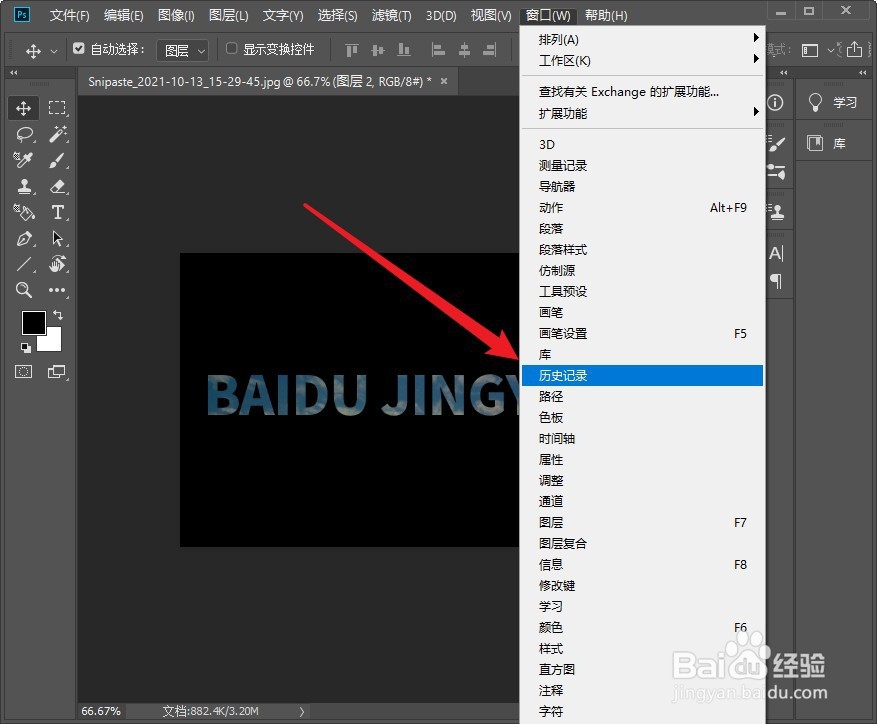
Task: Open the 滤镜(T) menu
Action: click(392, 15)
